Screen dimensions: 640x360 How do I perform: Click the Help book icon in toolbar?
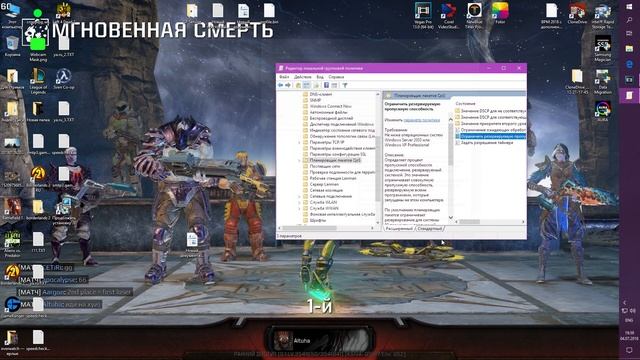coord(327,85)
